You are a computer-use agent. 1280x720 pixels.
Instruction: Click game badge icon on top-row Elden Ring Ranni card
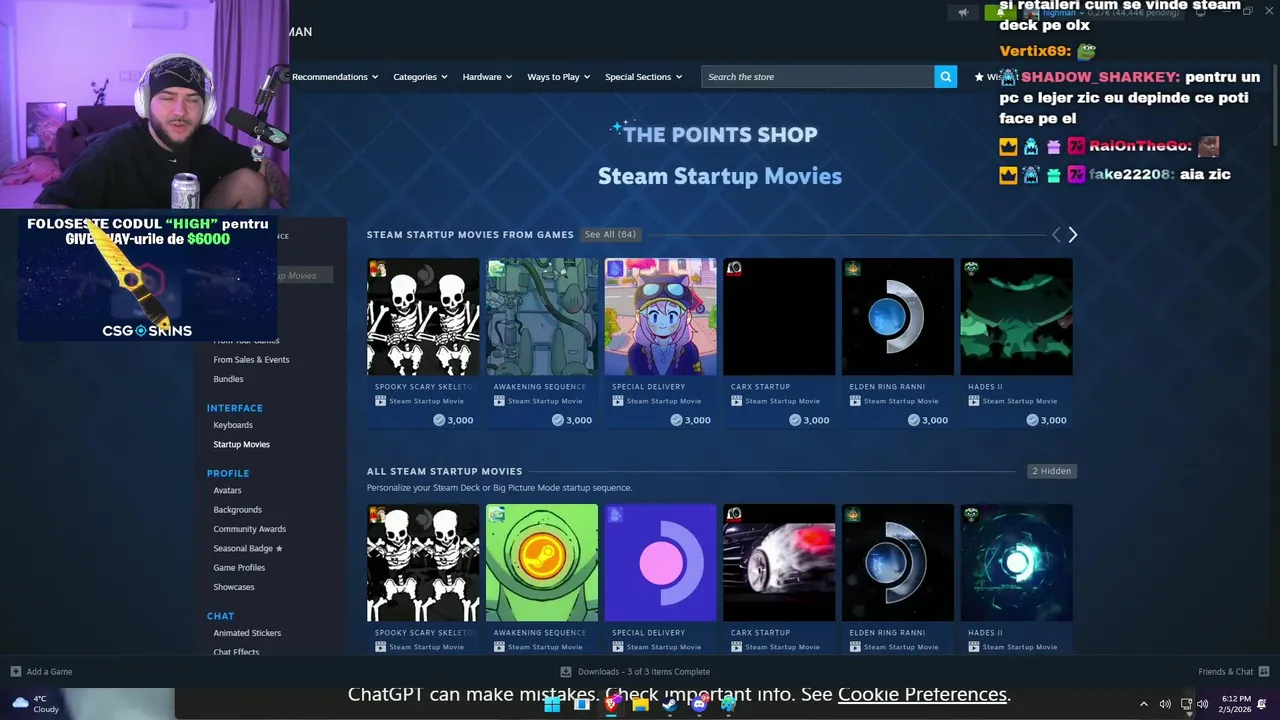coord(852,268)
